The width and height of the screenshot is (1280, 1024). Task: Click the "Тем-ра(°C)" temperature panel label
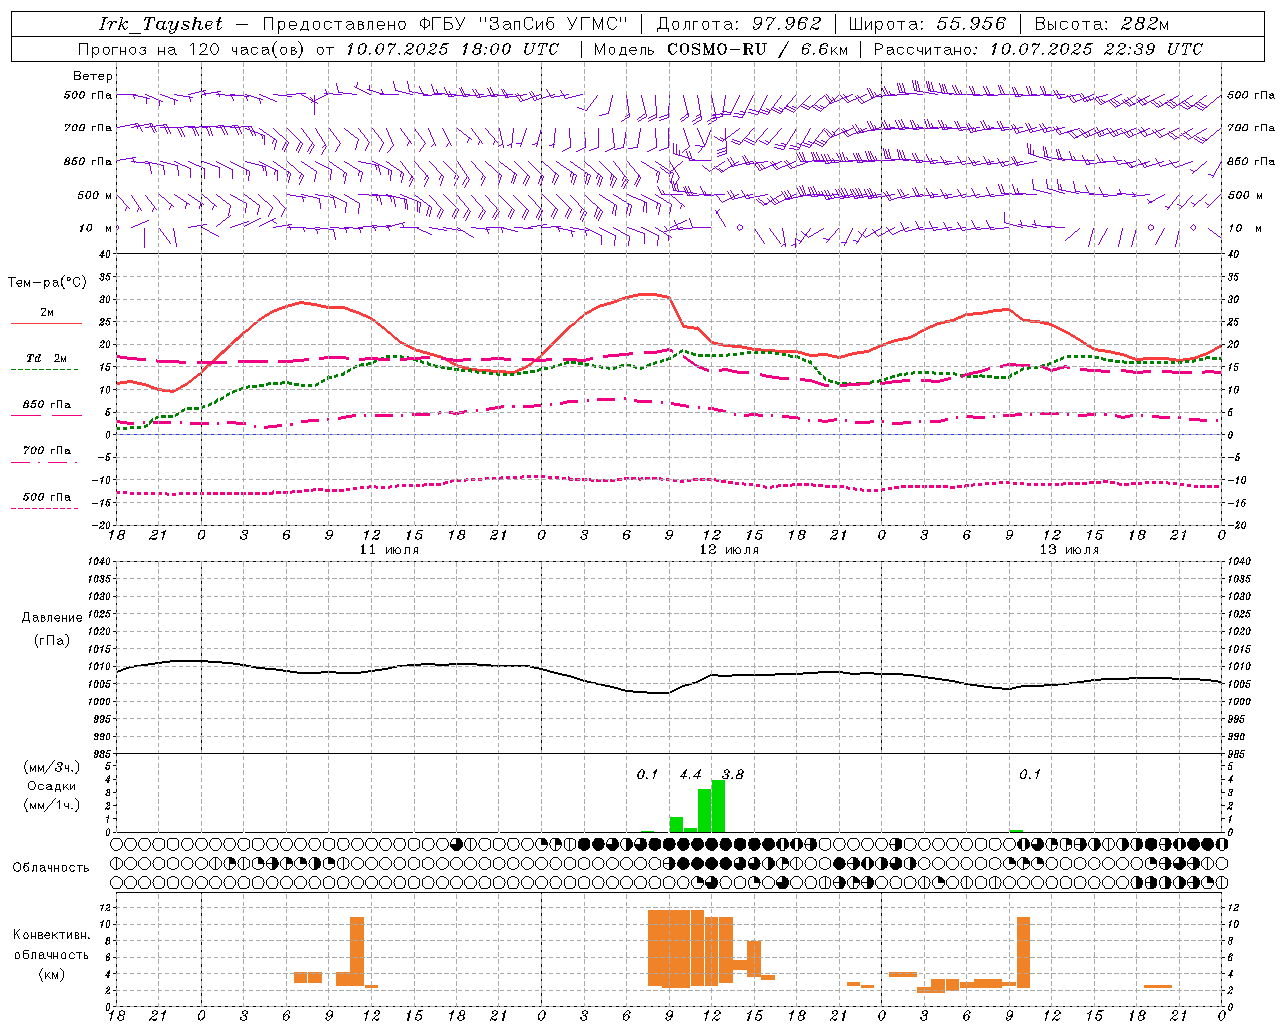click(x=47, y=283)
